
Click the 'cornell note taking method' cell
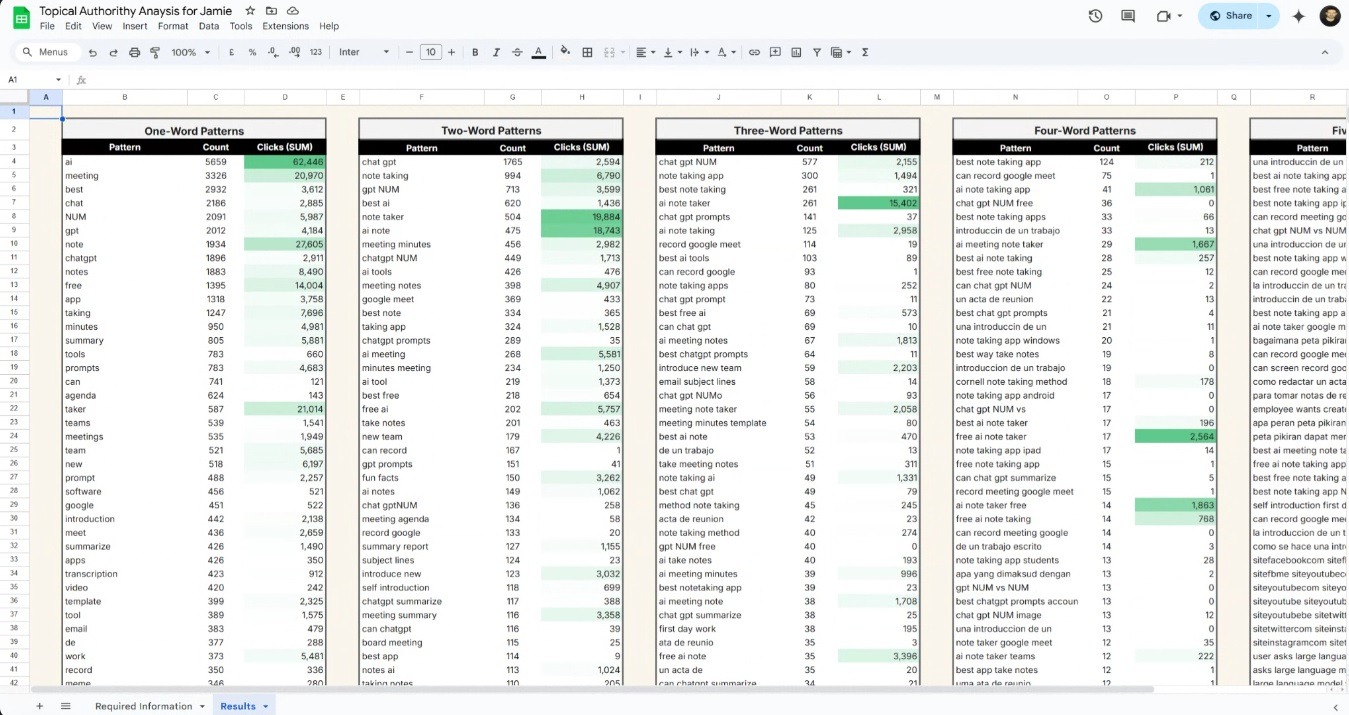[1016, 381]
